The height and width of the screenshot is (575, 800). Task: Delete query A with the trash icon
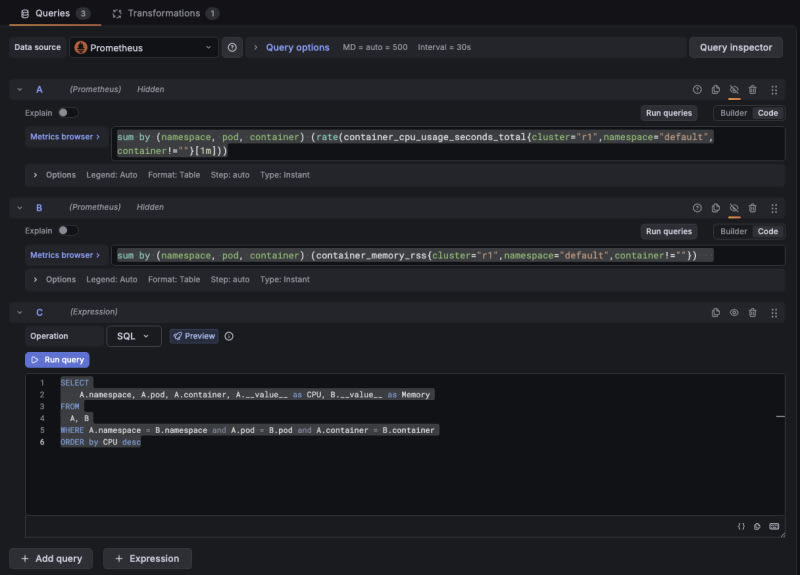click(x=752, y=90)
